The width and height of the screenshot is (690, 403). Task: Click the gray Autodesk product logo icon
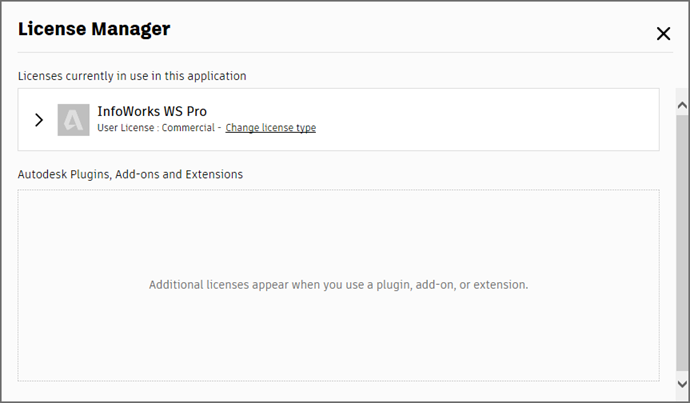[73, 120]
